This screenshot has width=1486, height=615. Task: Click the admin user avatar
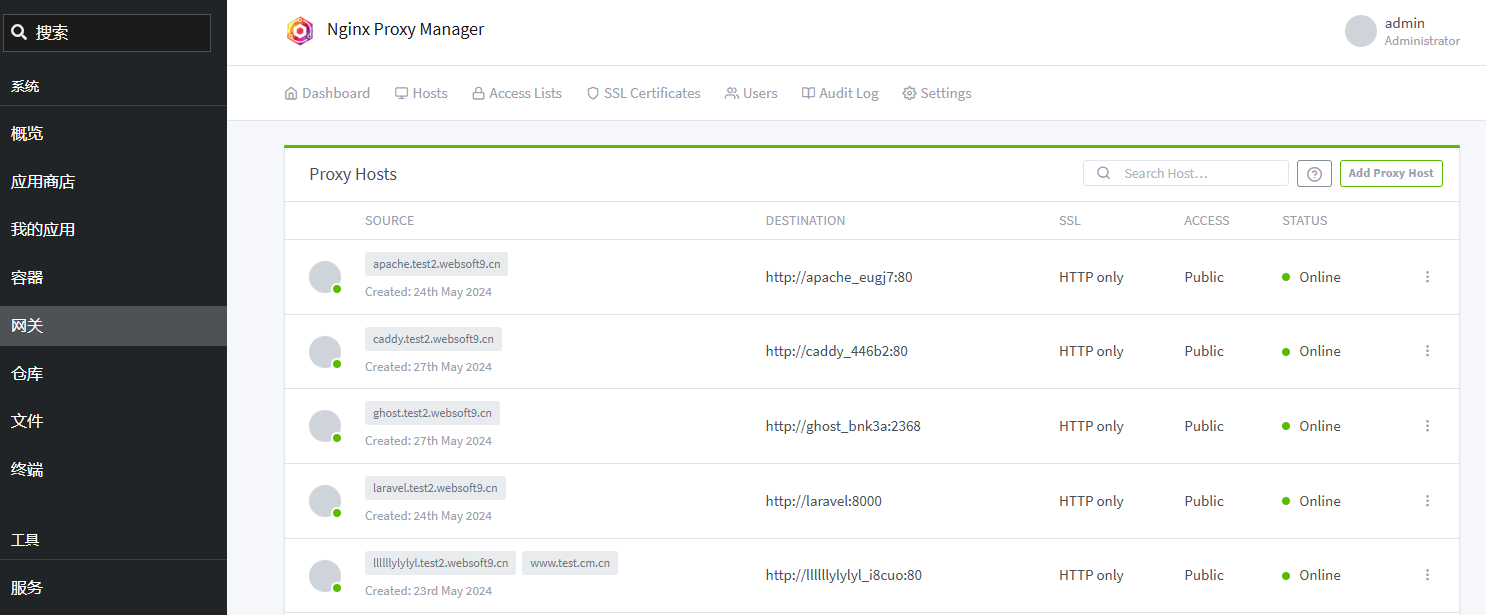(x=1360, y=31)
